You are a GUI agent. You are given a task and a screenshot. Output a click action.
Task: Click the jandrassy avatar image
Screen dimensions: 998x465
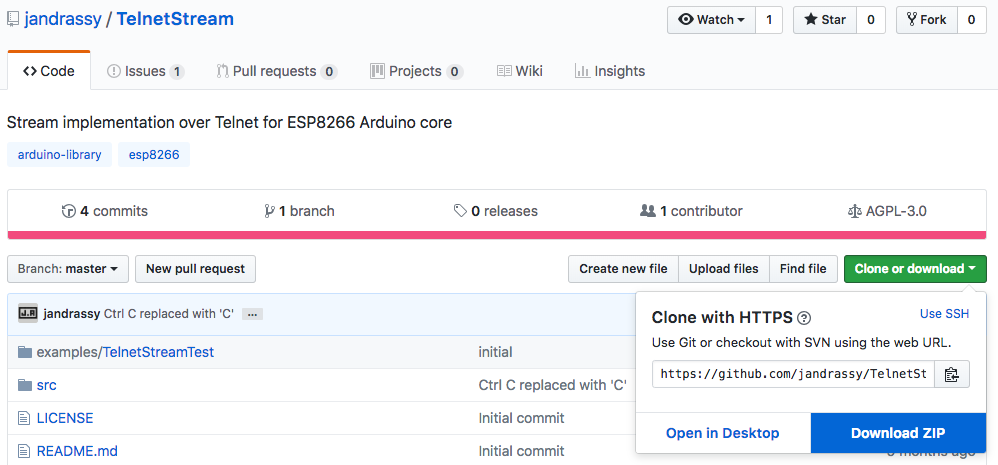click(28, 313)
